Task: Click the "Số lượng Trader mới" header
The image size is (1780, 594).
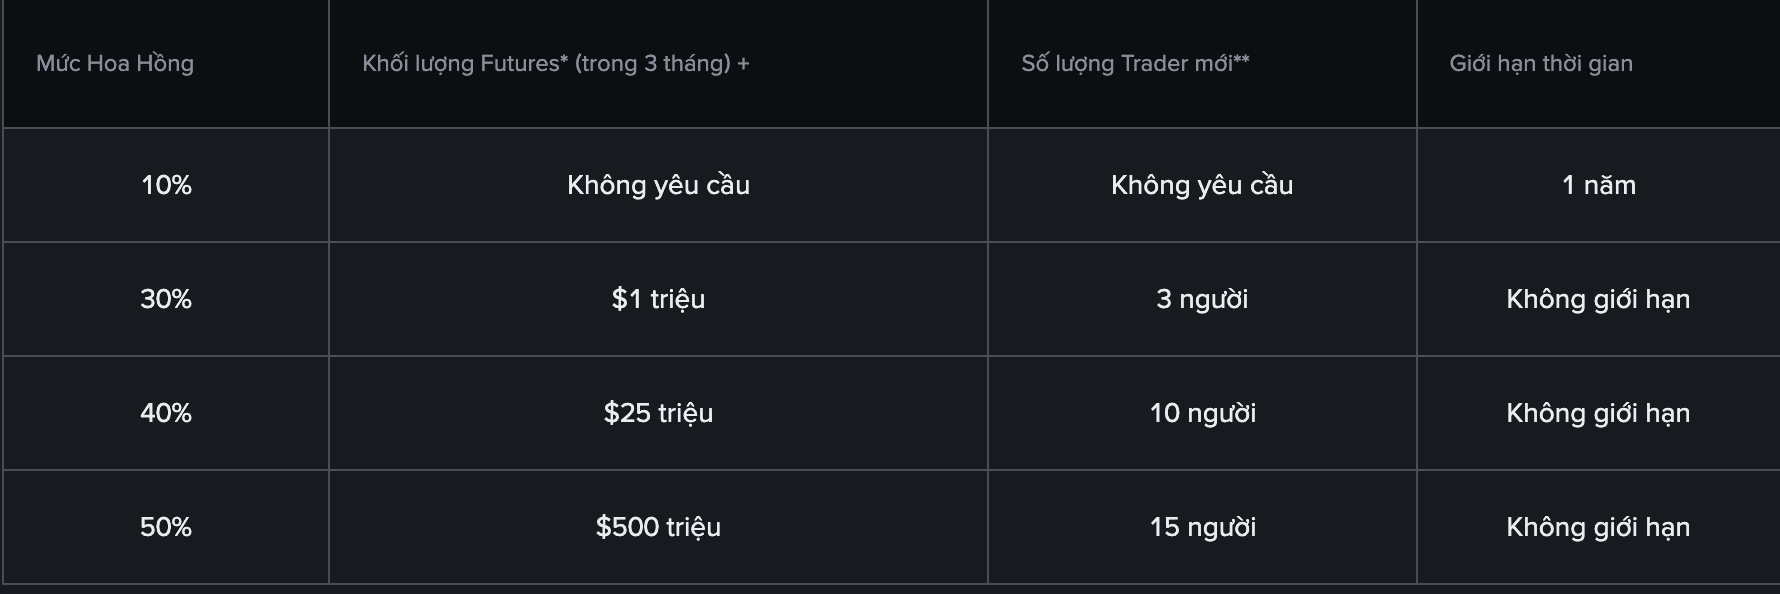Action: click(1135, 64)
